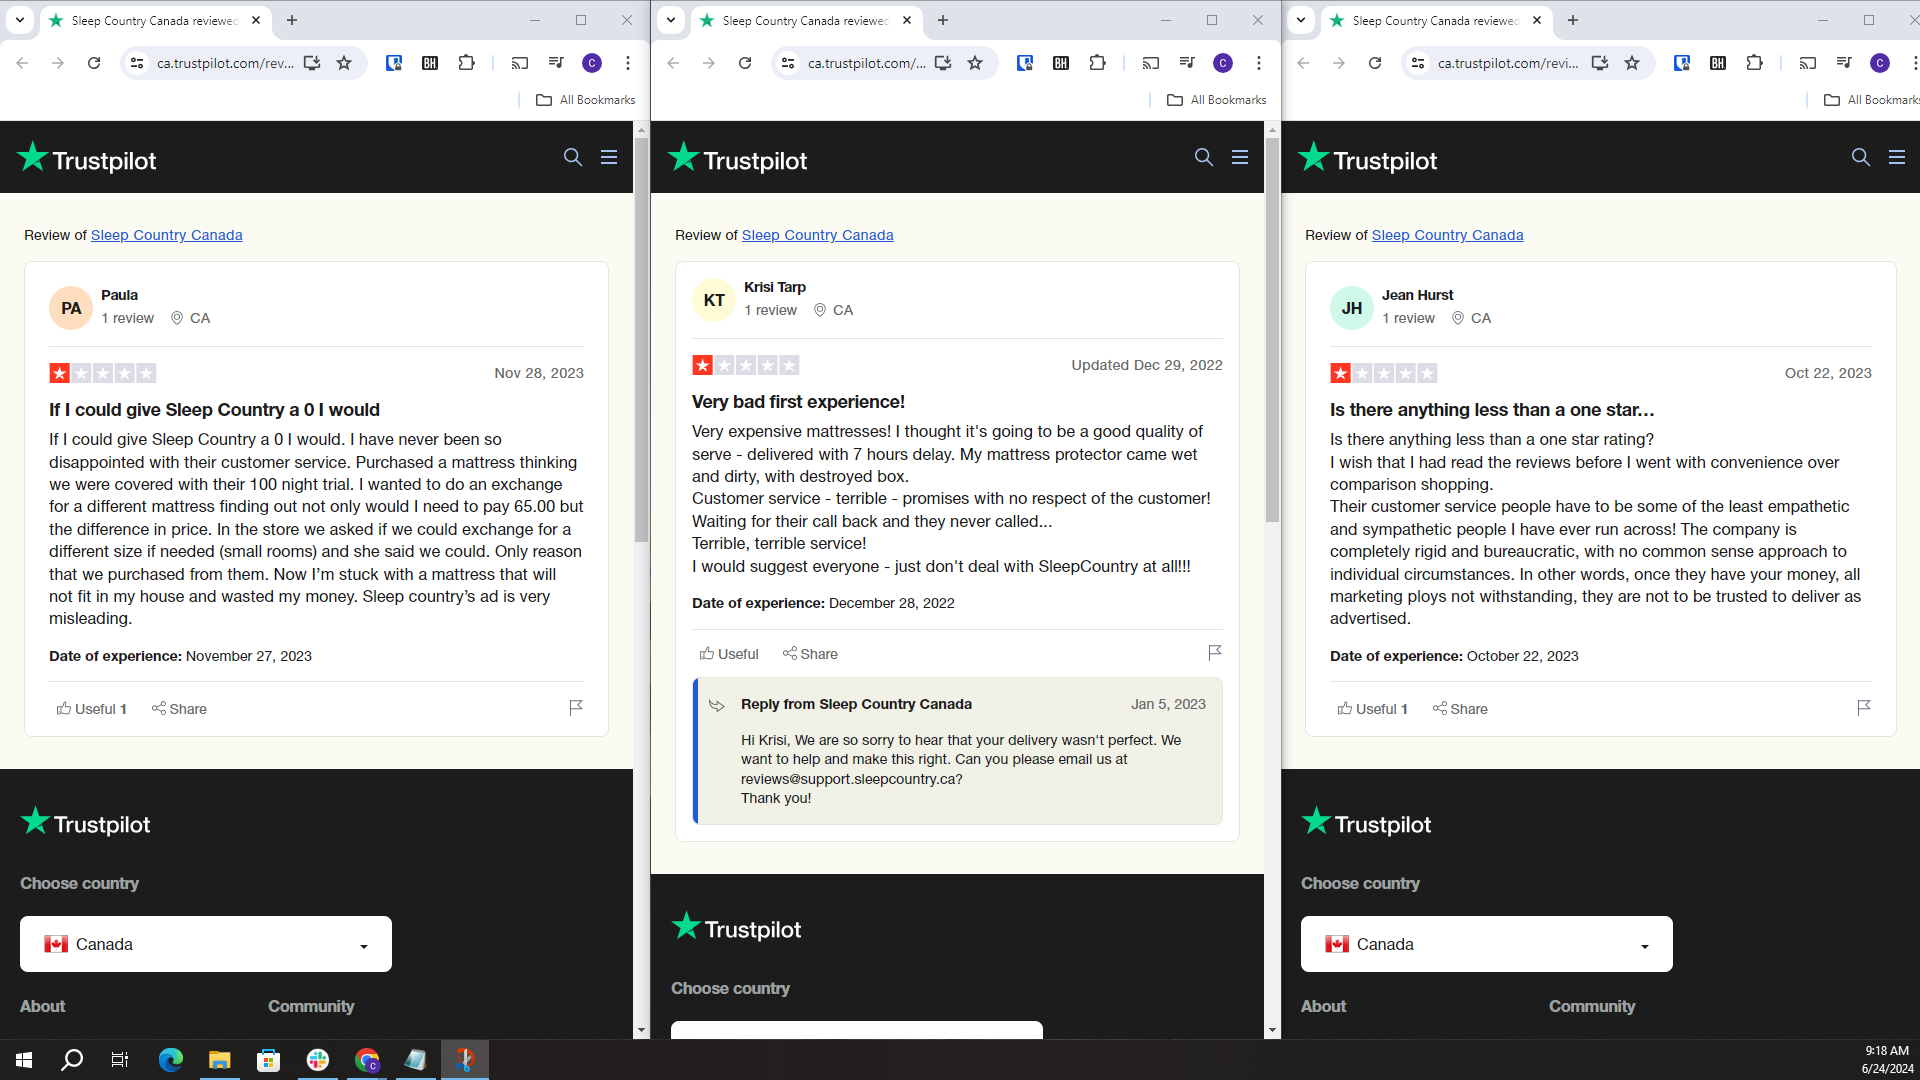Click the search icon in left Trustpilot header
This screenshot has width=1920, height=1080.
572,157
